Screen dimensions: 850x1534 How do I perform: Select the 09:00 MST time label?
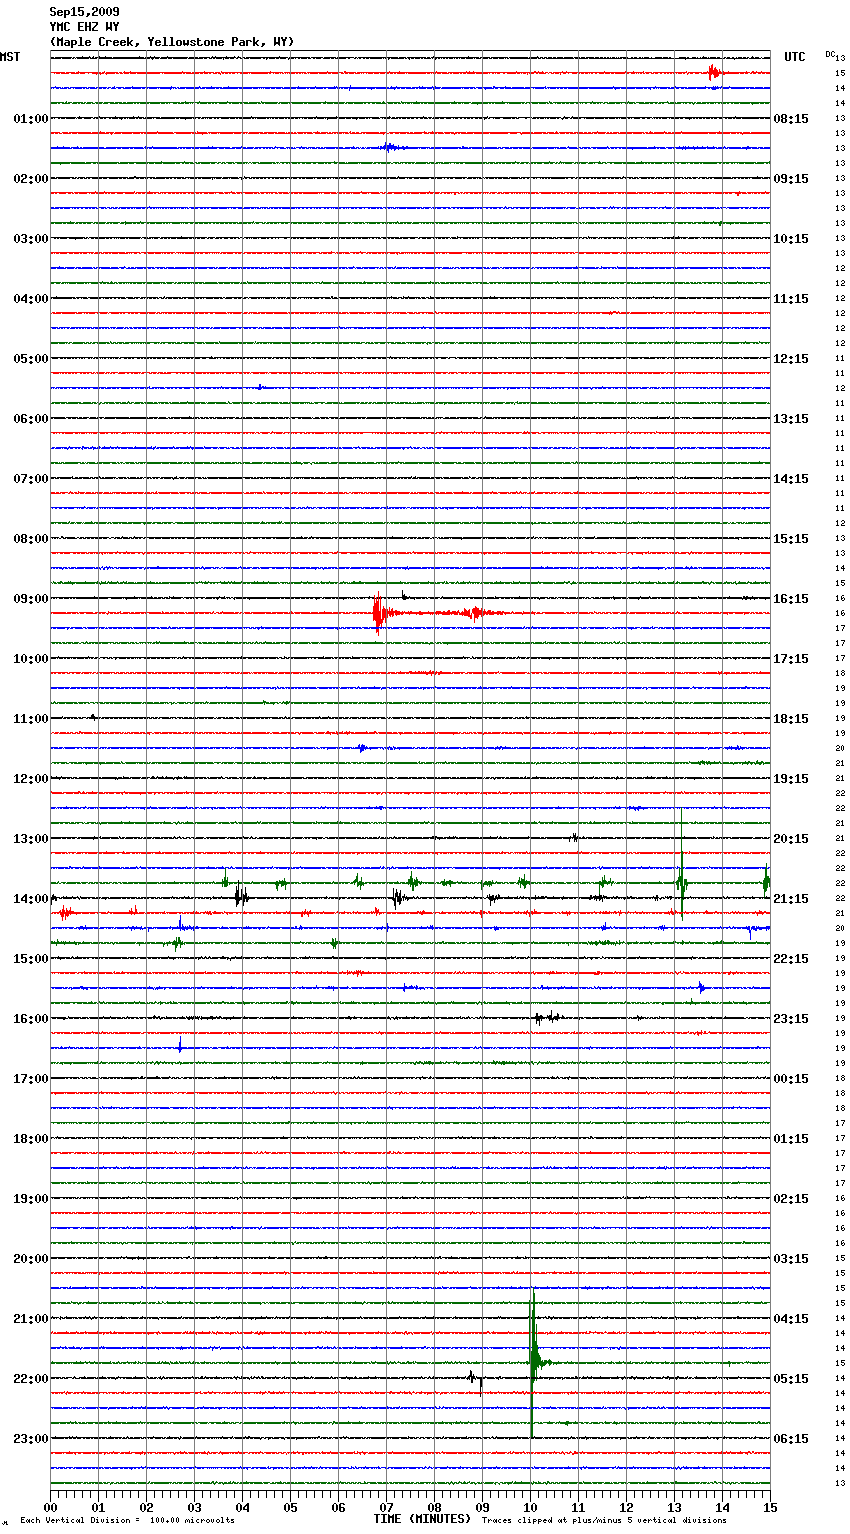click(x=30, y=599)
